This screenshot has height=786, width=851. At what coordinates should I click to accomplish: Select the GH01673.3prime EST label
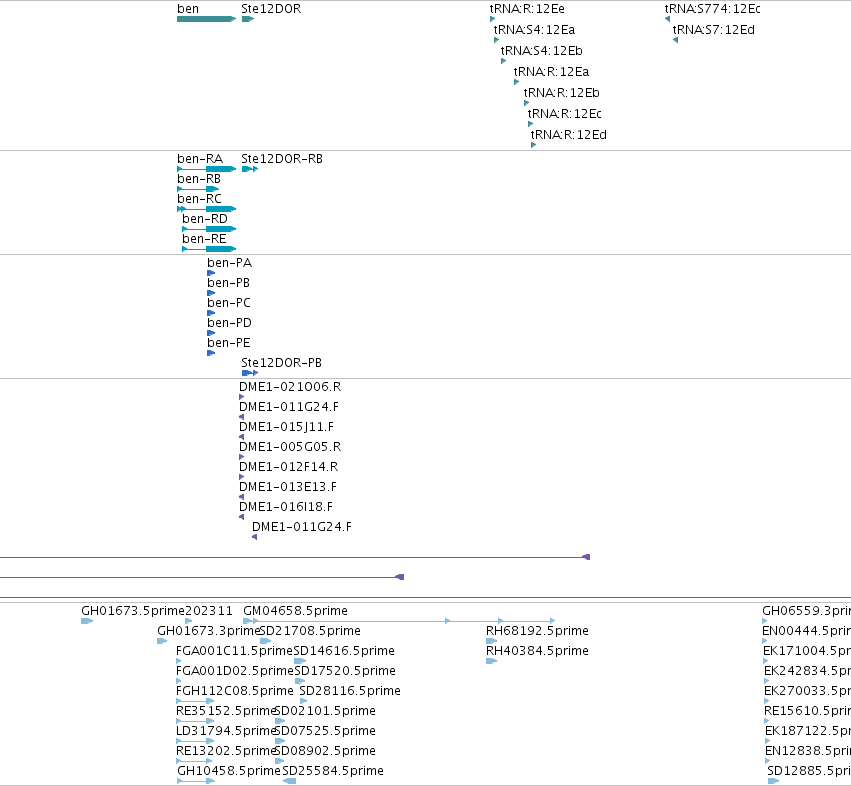(x=209, y=631)
